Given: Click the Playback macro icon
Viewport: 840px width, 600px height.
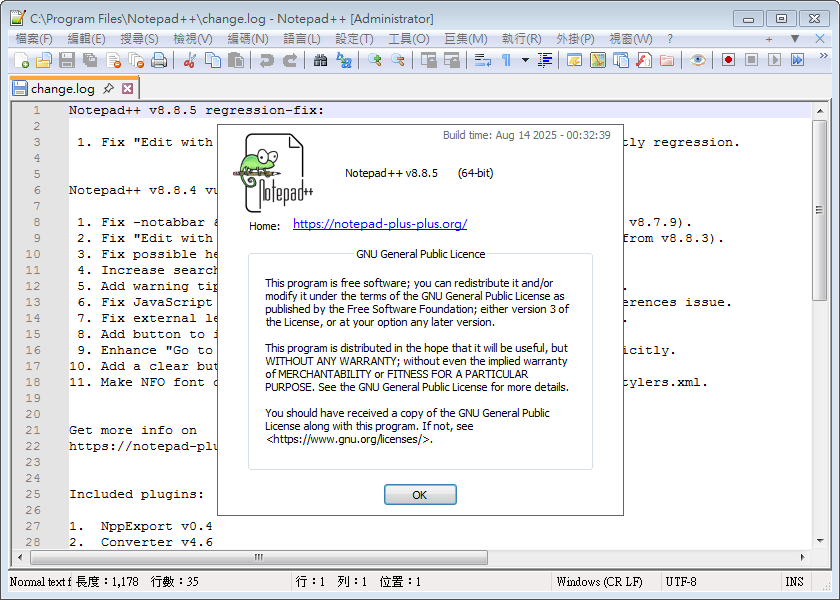Looking at the screenshot, I should click(x=775, y=60).
